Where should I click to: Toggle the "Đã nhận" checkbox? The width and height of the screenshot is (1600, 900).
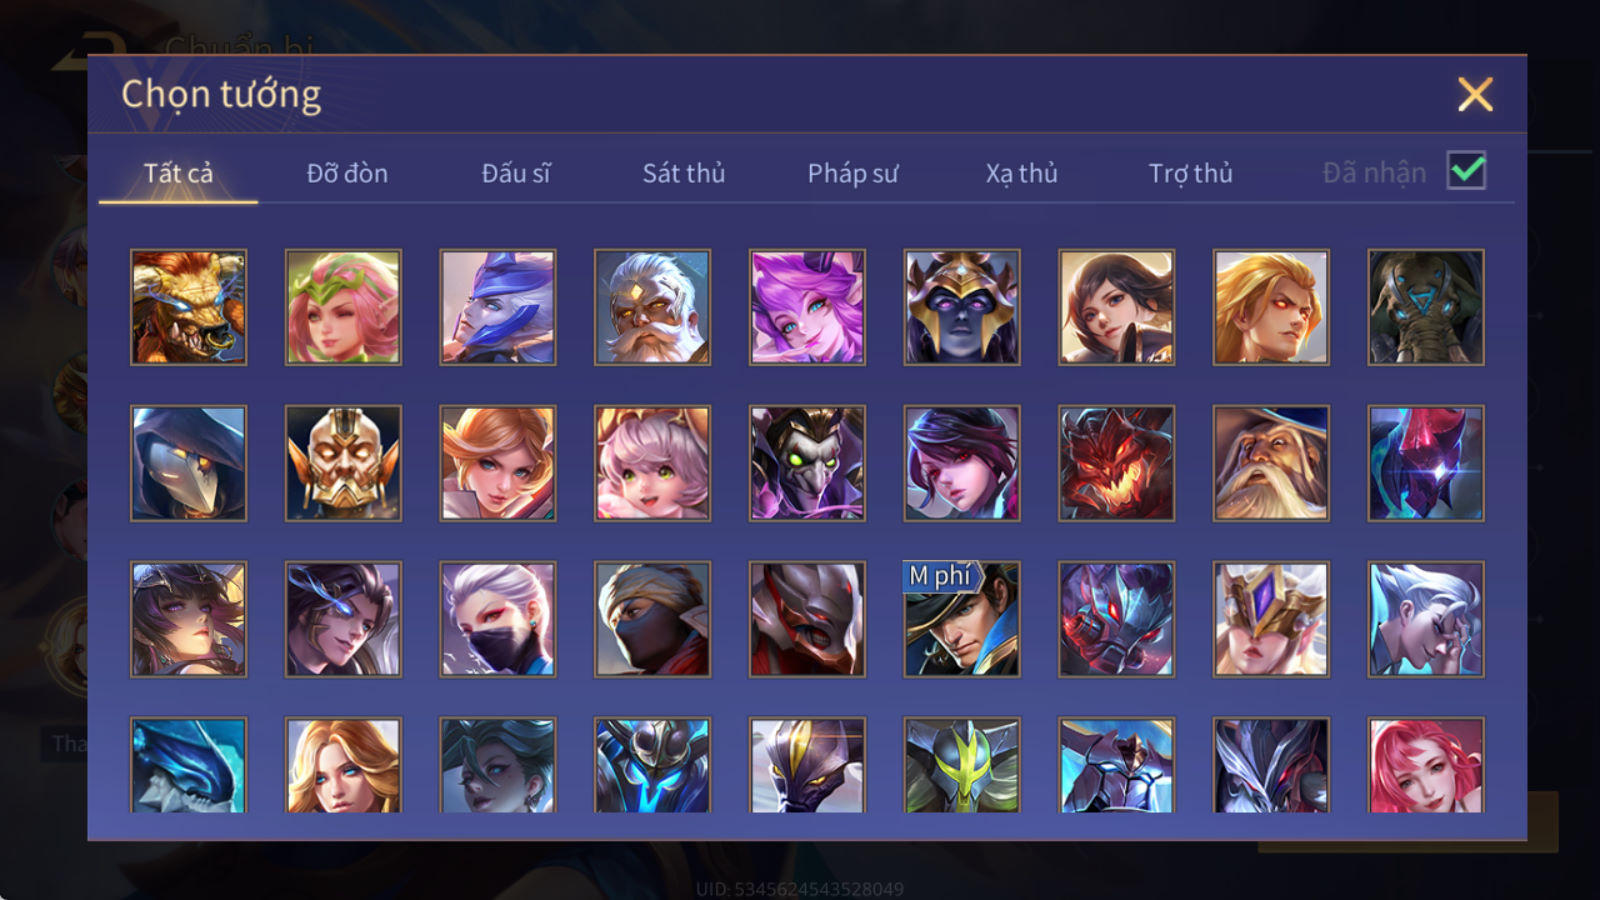1467,171
